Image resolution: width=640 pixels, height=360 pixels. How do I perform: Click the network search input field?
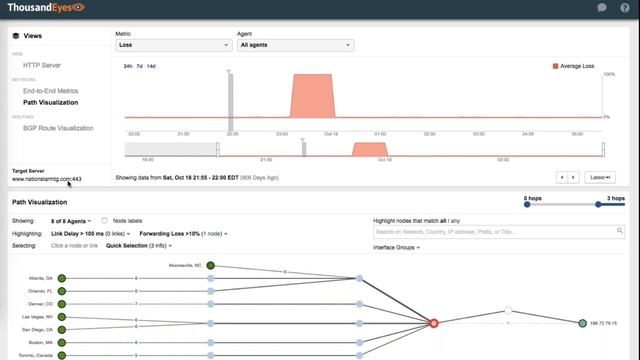click(498, 232)
